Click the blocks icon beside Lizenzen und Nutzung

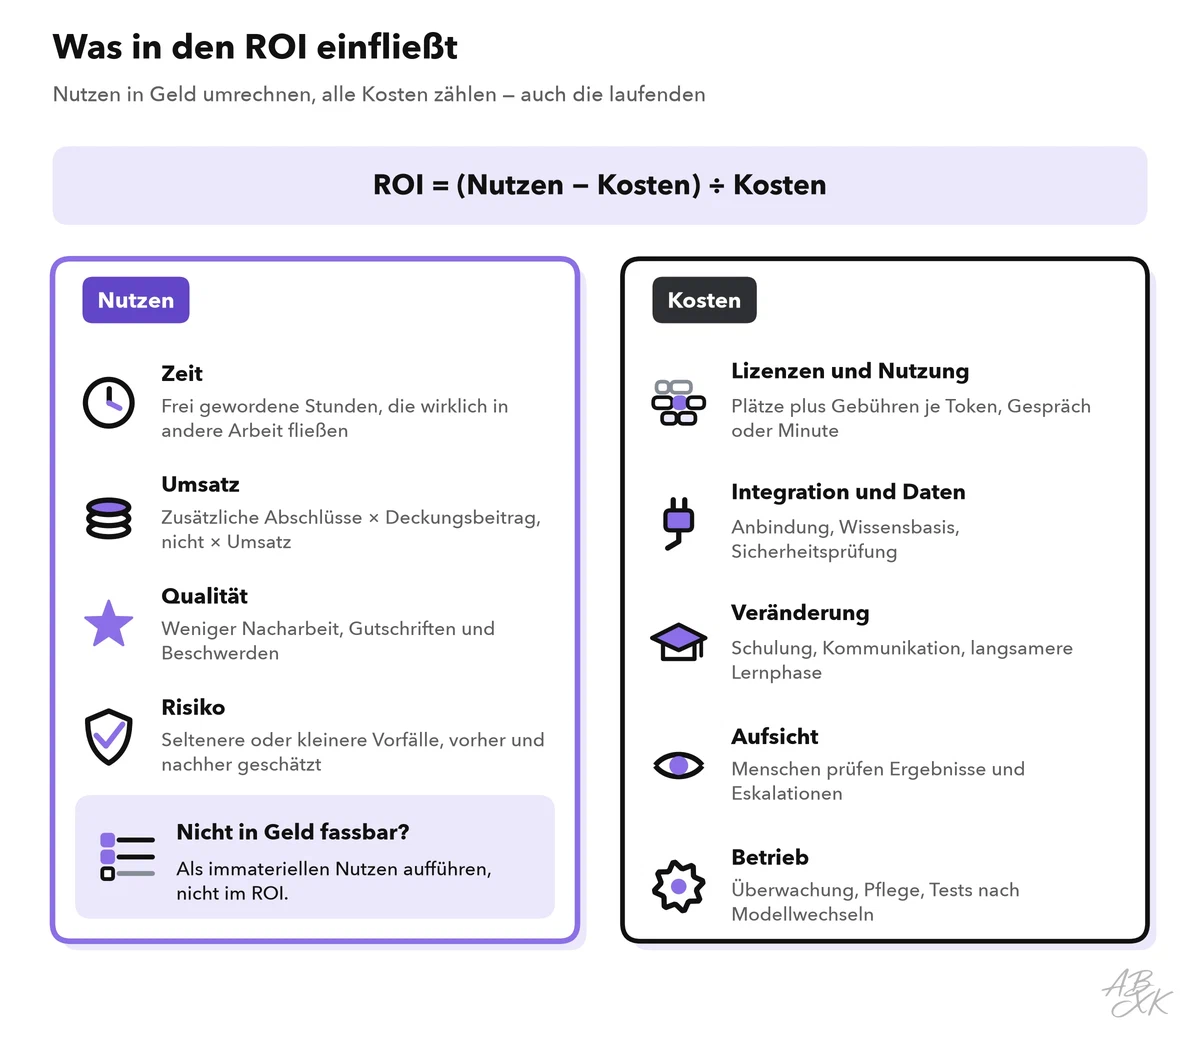click(678, 403)
